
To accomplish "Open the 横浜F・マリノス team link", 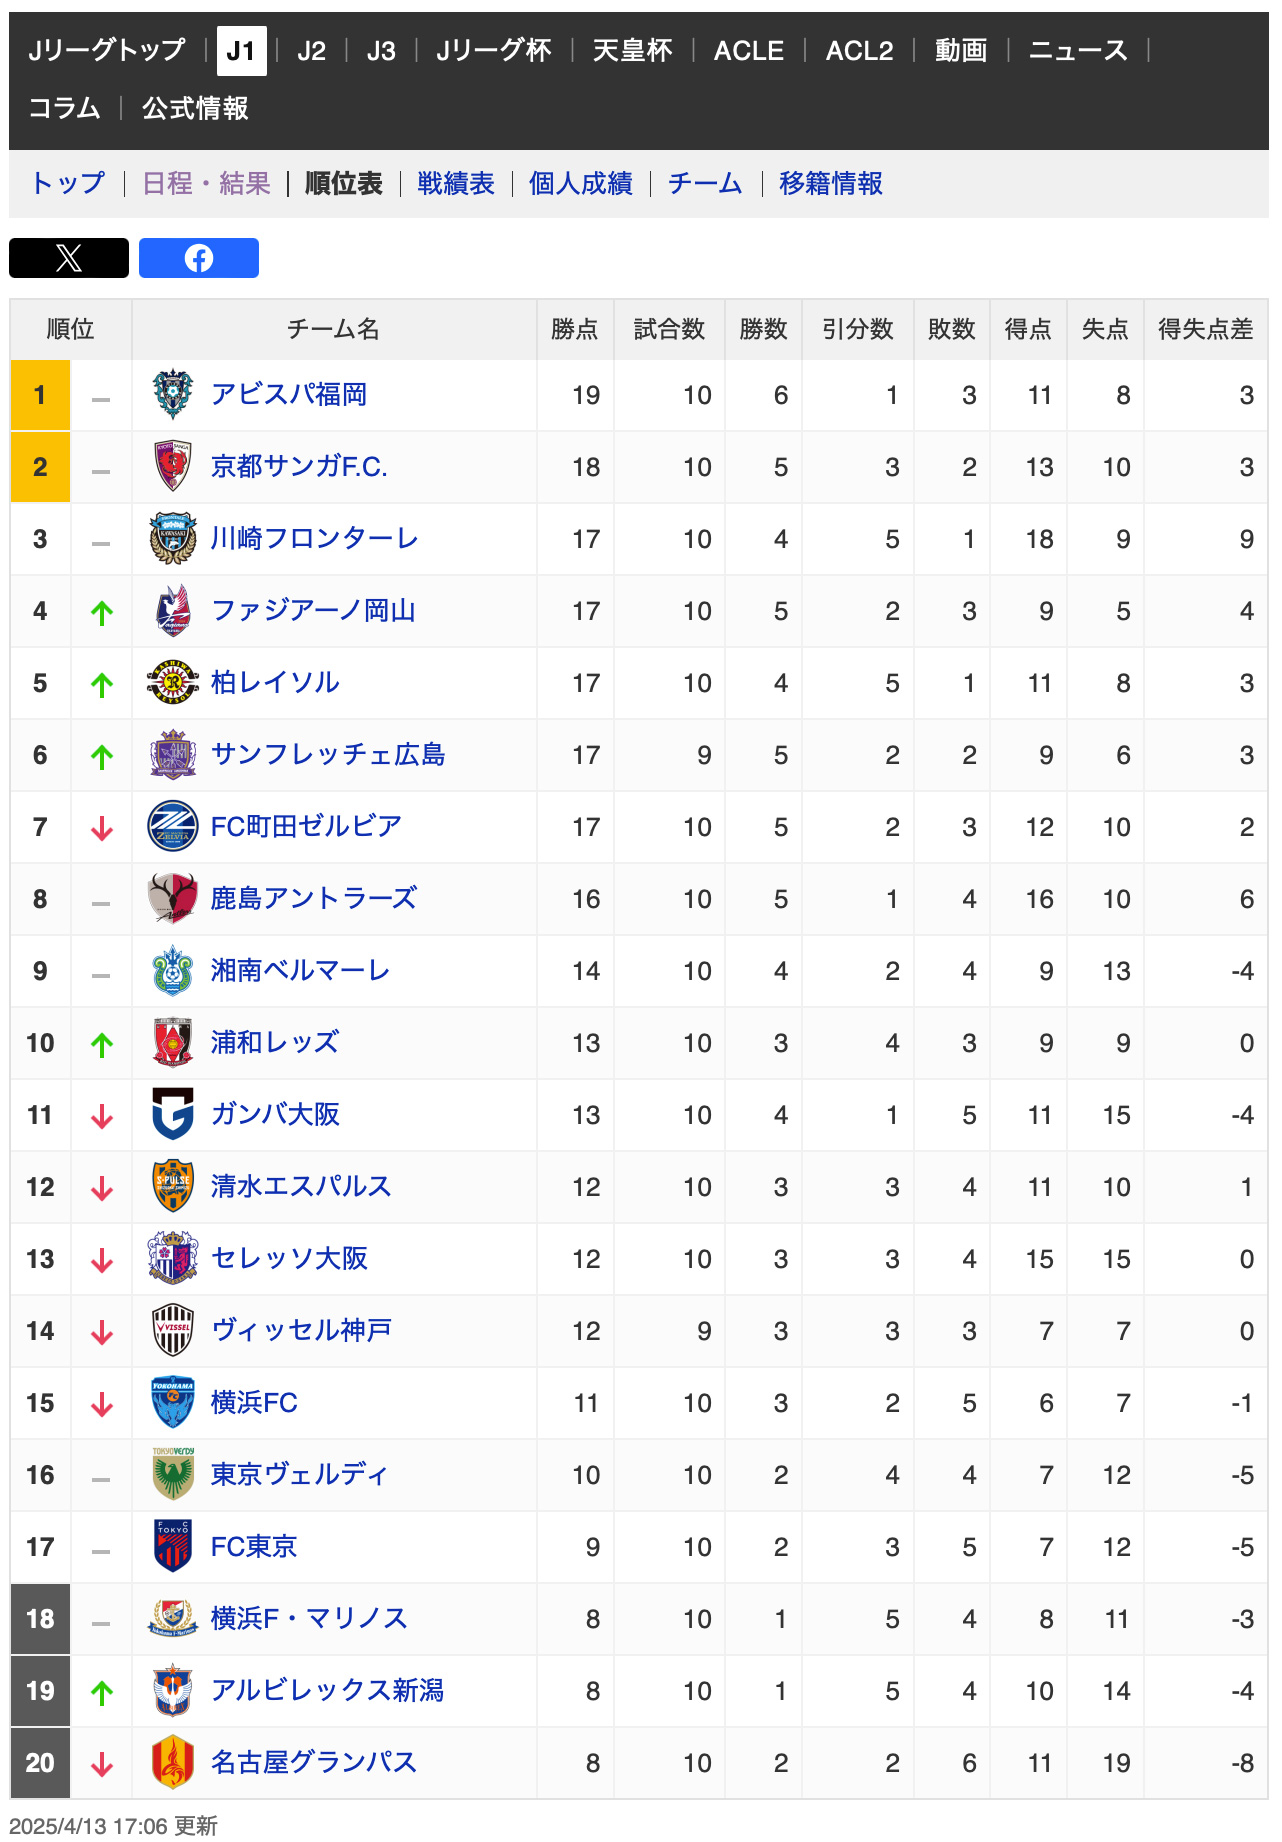I will [x=309, y=1619].
